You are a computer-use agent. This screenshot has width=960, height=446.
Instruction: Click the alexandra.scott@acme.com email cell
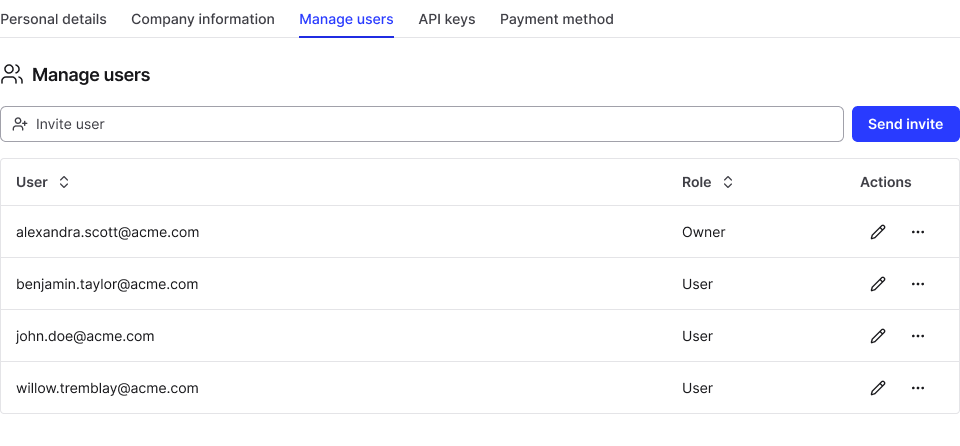[x=108, y=232]
